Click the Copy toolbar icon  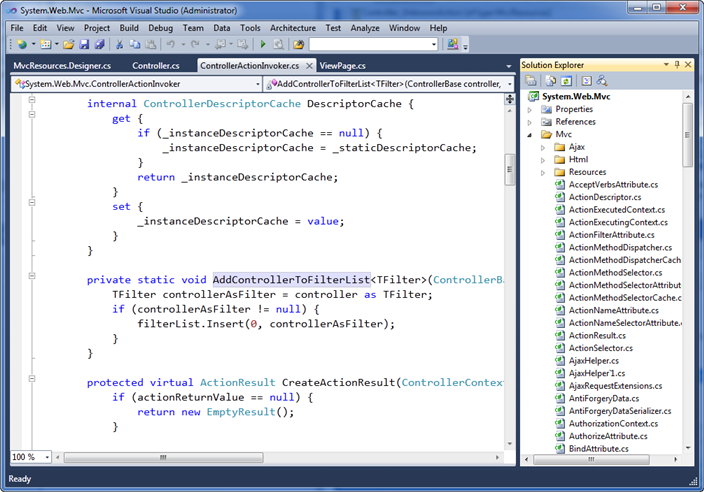(x=135, y=44)
